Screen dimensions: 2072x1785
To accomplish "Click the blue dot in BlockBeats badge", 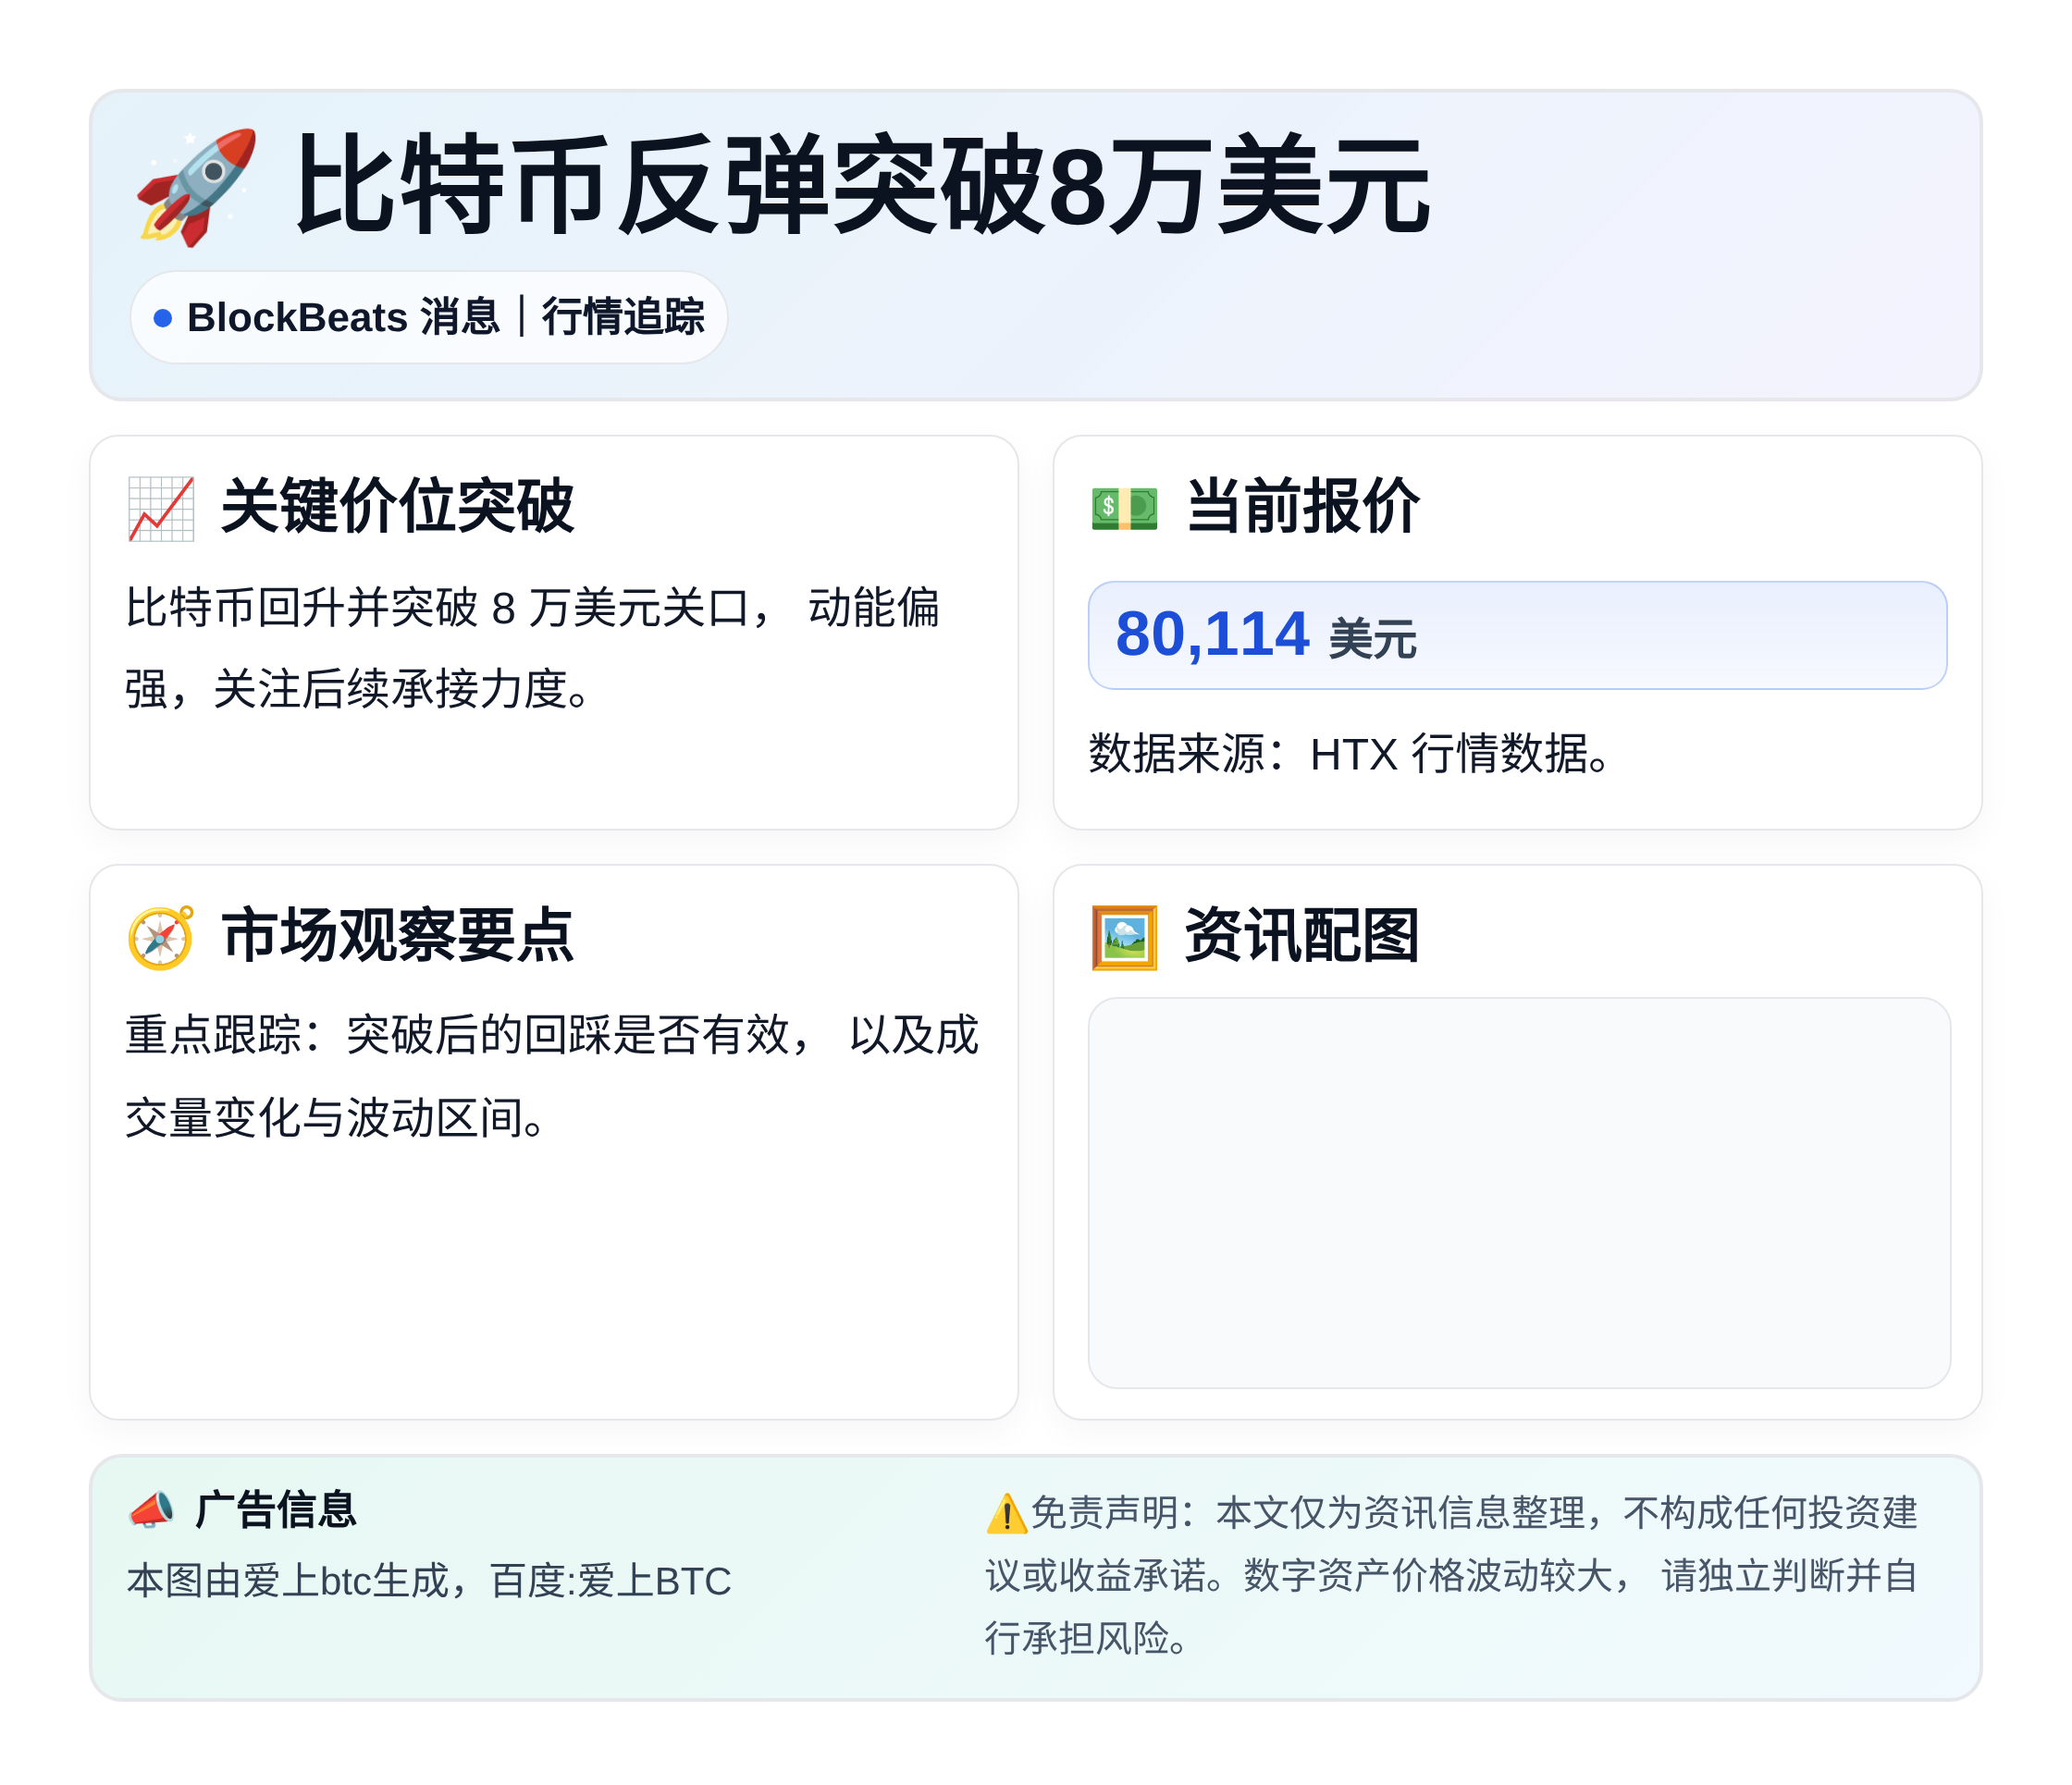I will click(x=163, y=318).
